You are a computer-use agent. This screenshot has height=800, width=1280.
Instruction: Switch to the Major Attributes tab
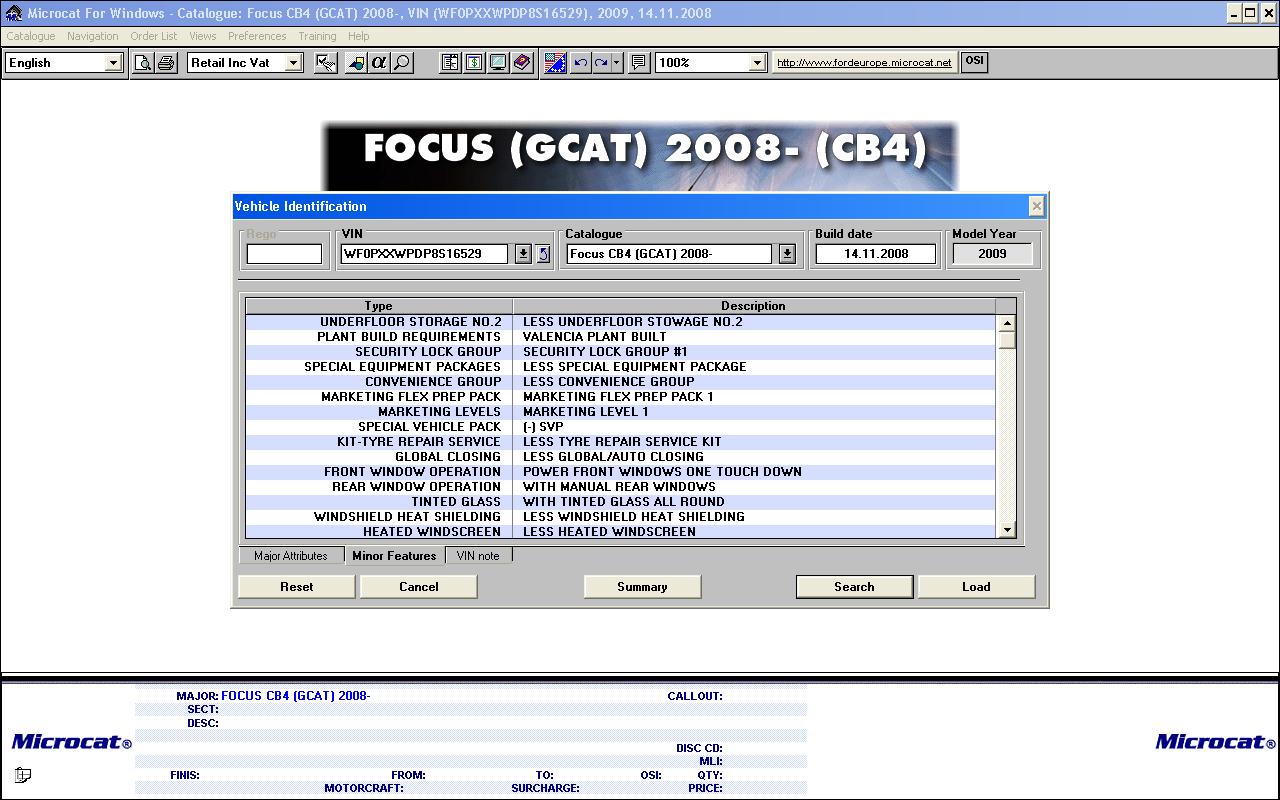(290, 556)
